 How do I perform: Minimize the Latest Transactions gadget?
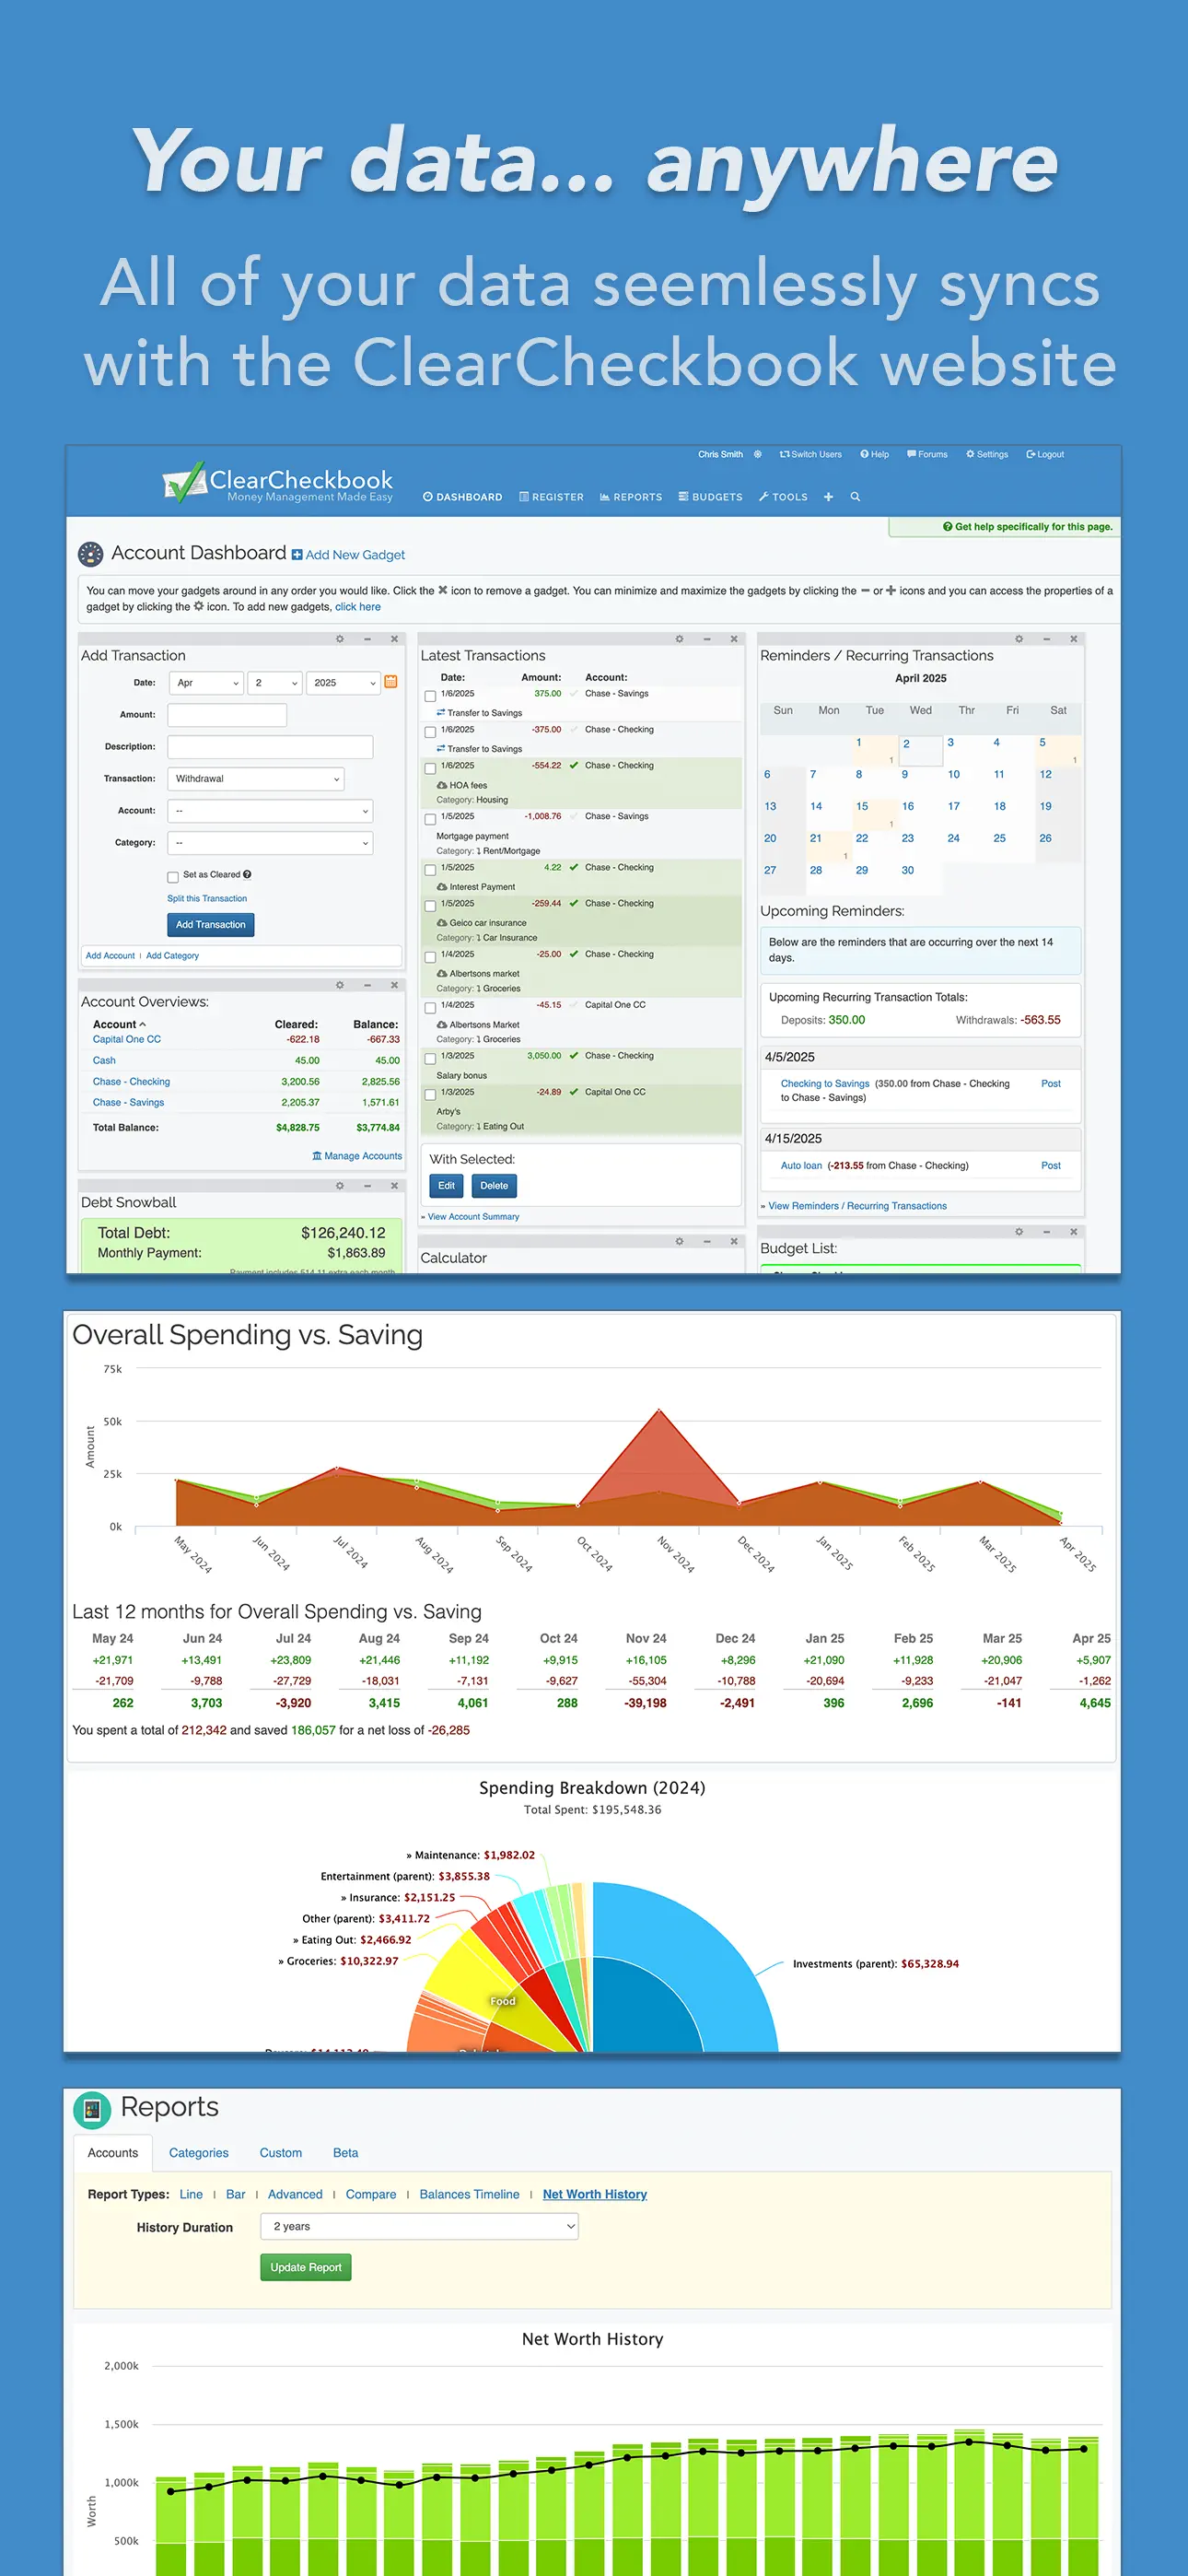coord(707,639)
